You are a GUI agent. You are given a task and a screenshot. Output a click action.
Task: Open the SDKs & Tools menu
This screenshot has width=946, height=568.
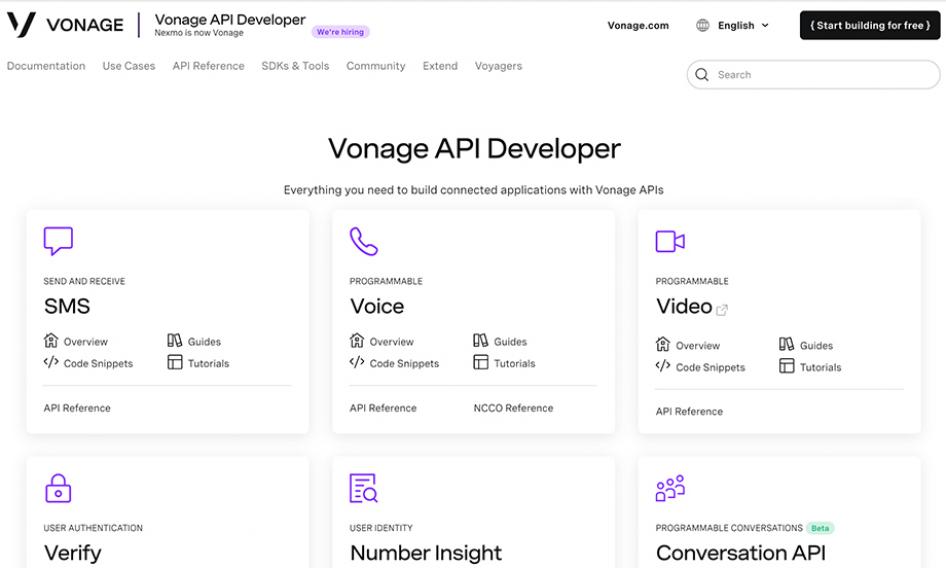[295, 66]
